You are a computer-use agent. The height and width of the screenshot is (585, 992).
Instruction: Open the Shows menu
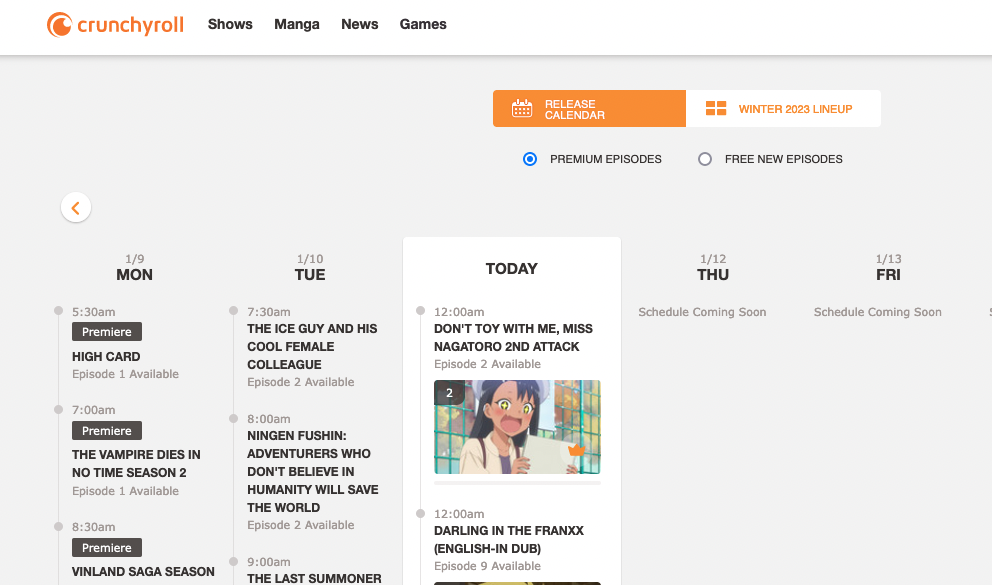point(230,24)
